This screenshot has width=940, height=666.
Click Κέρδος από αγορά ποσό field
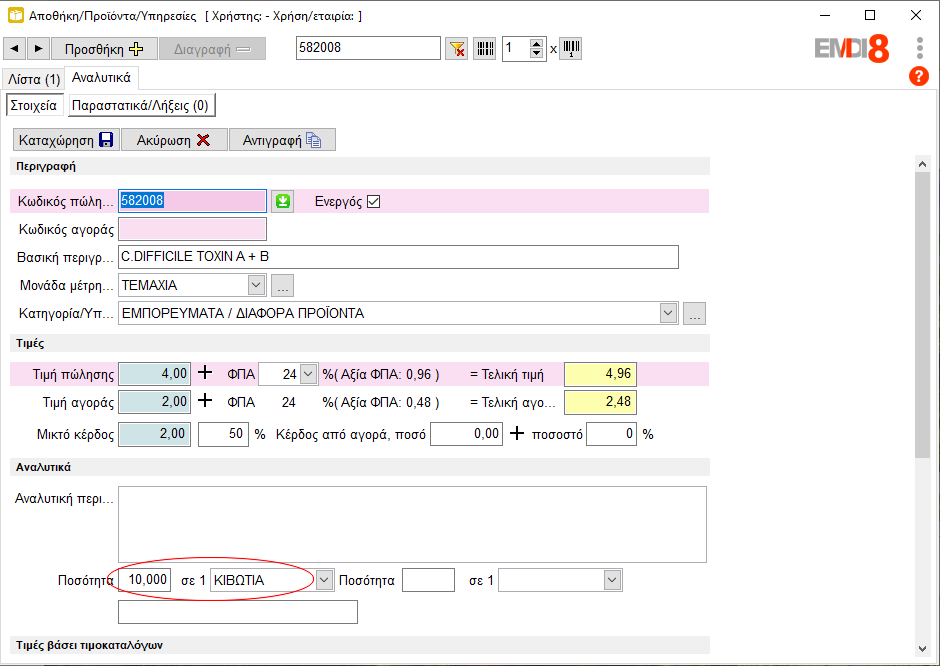[x=466, y=434]
